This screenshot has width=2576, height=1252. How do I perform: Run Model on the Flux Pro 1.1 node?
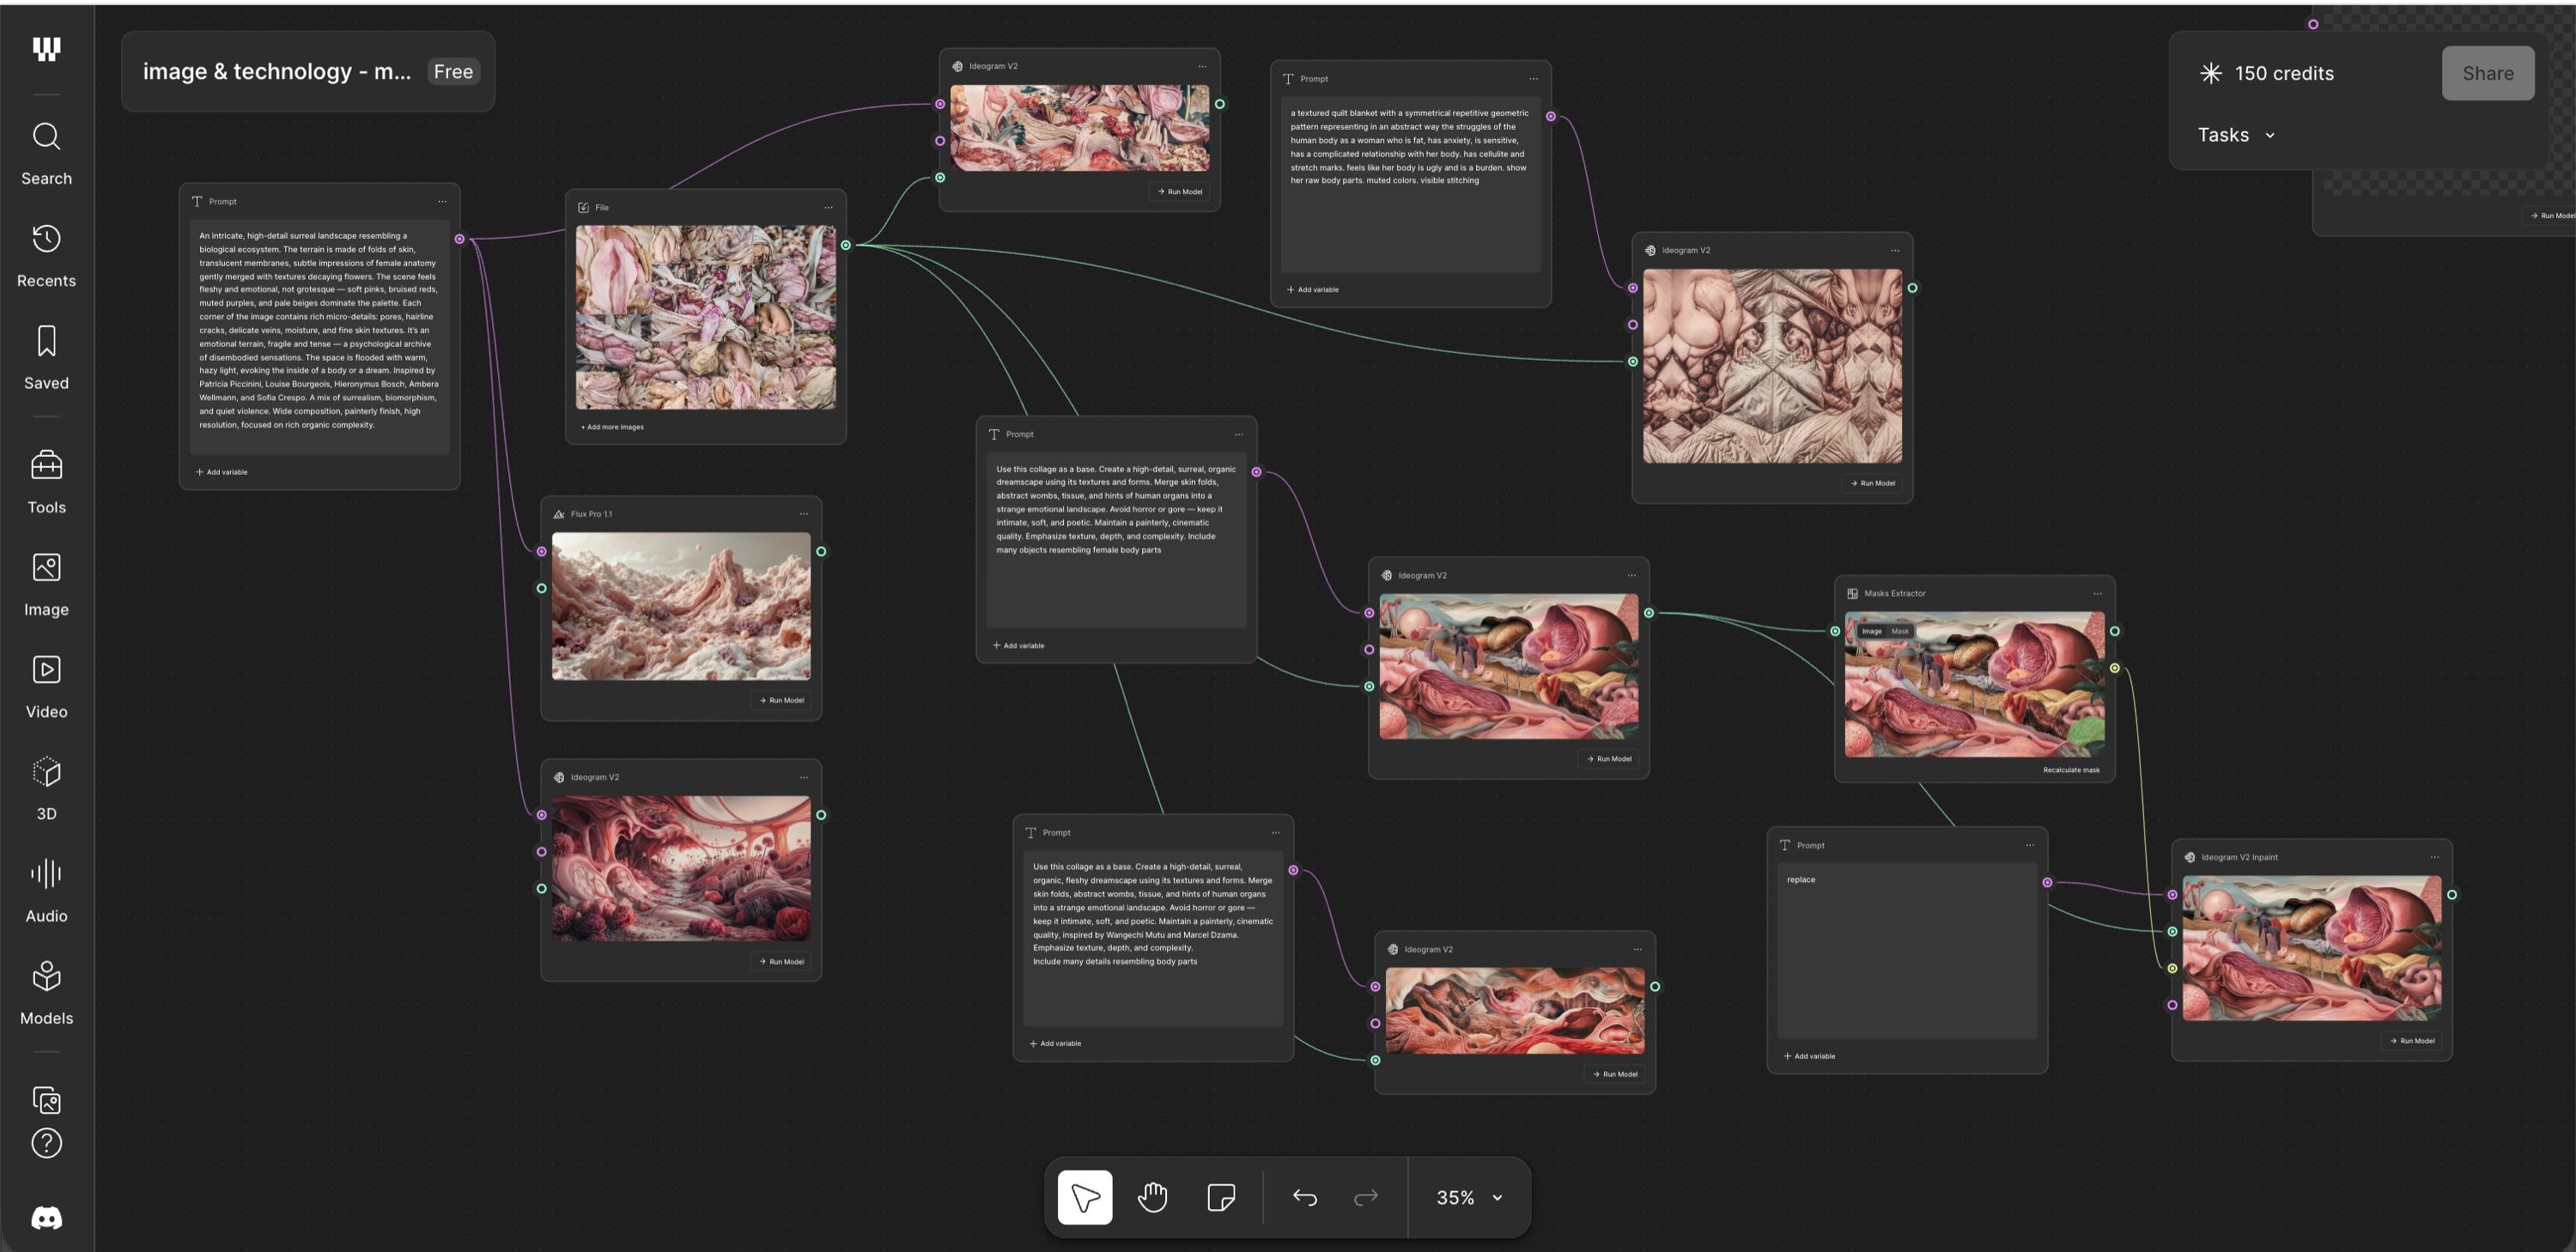(781, 700)
